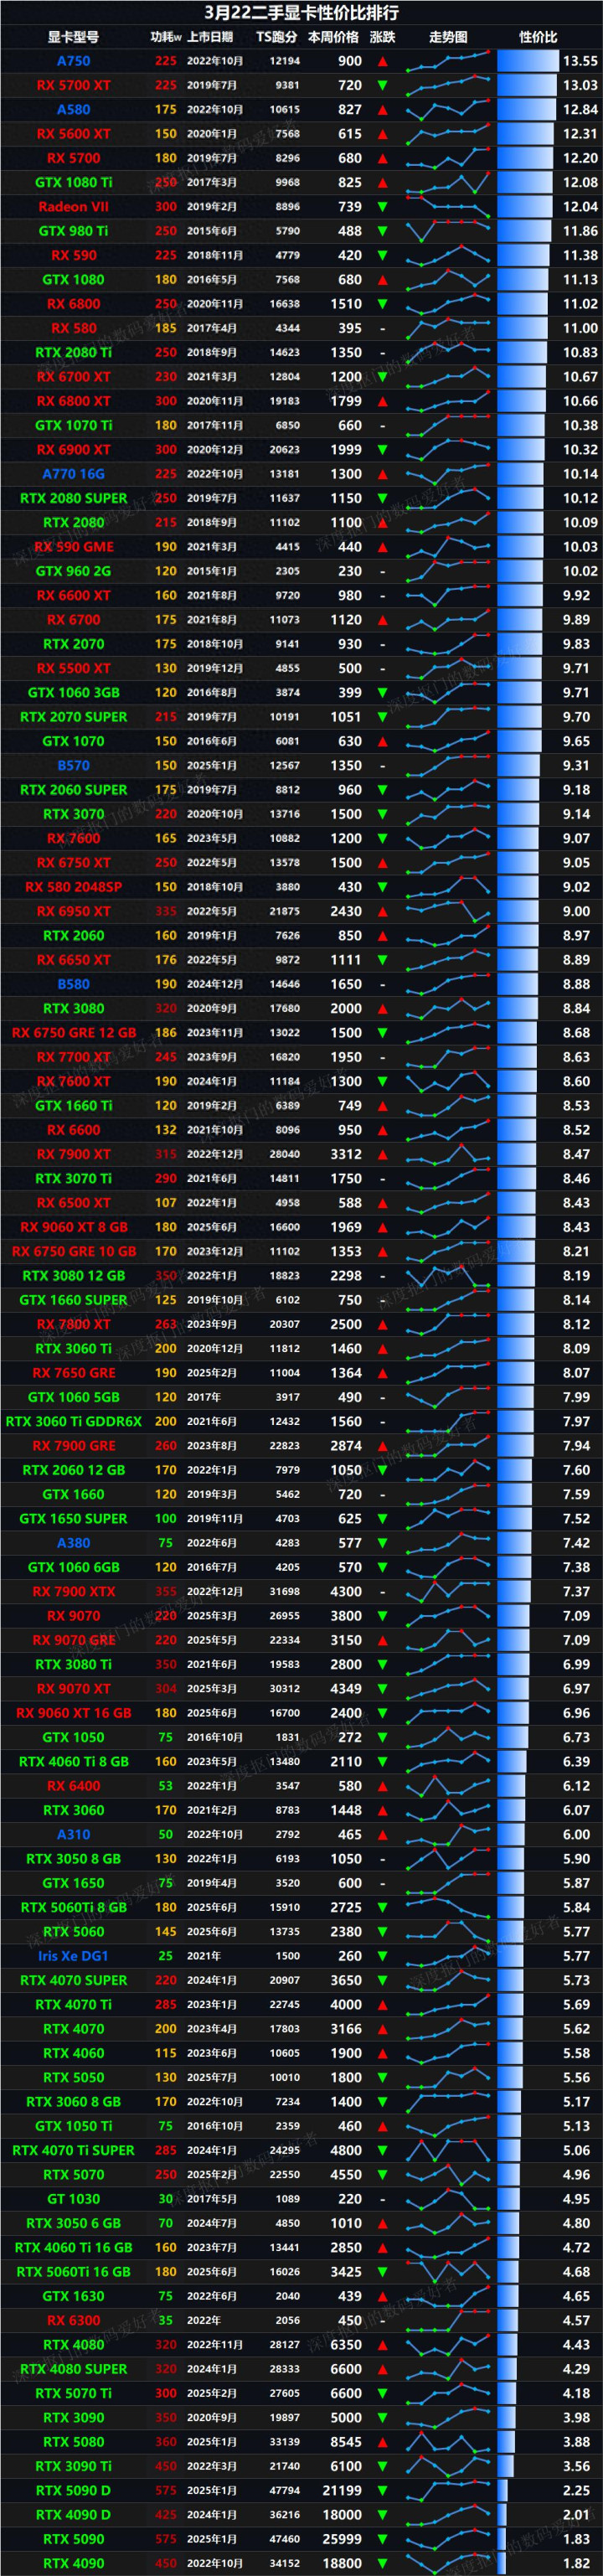This screenshot has width=603, height=2576.
Task: Click the value bar for RTX 5090 D
Action: [502, 2491]
